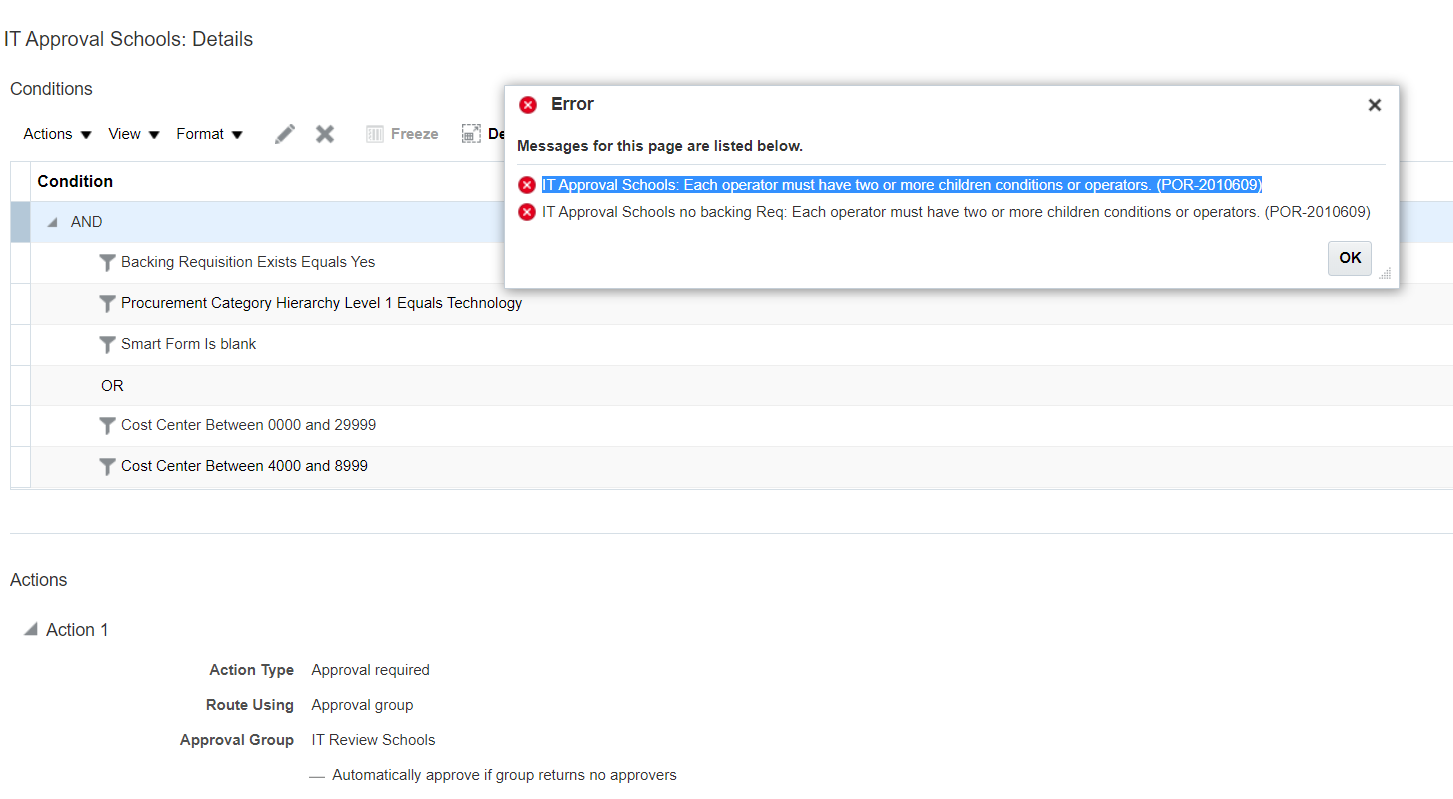The image size is (1453, 799).
Task: Click funnel icon beside Procurement Category Hierarchy condition
Action: [x=107, y=303]
